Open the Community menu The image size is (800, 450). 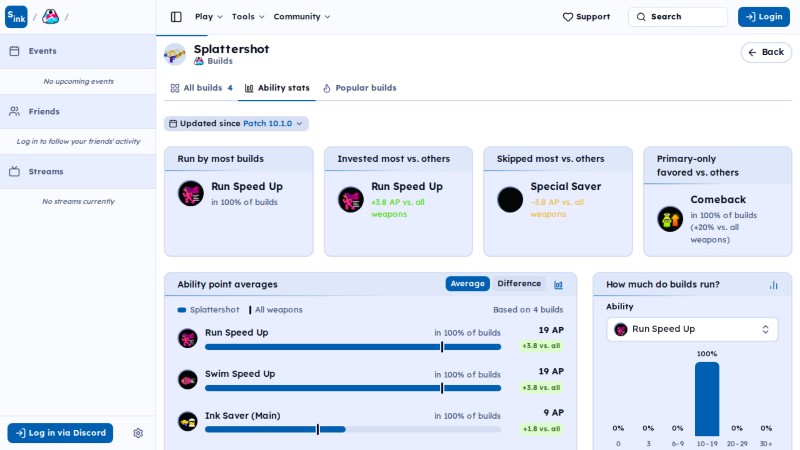tap(302, 17)
